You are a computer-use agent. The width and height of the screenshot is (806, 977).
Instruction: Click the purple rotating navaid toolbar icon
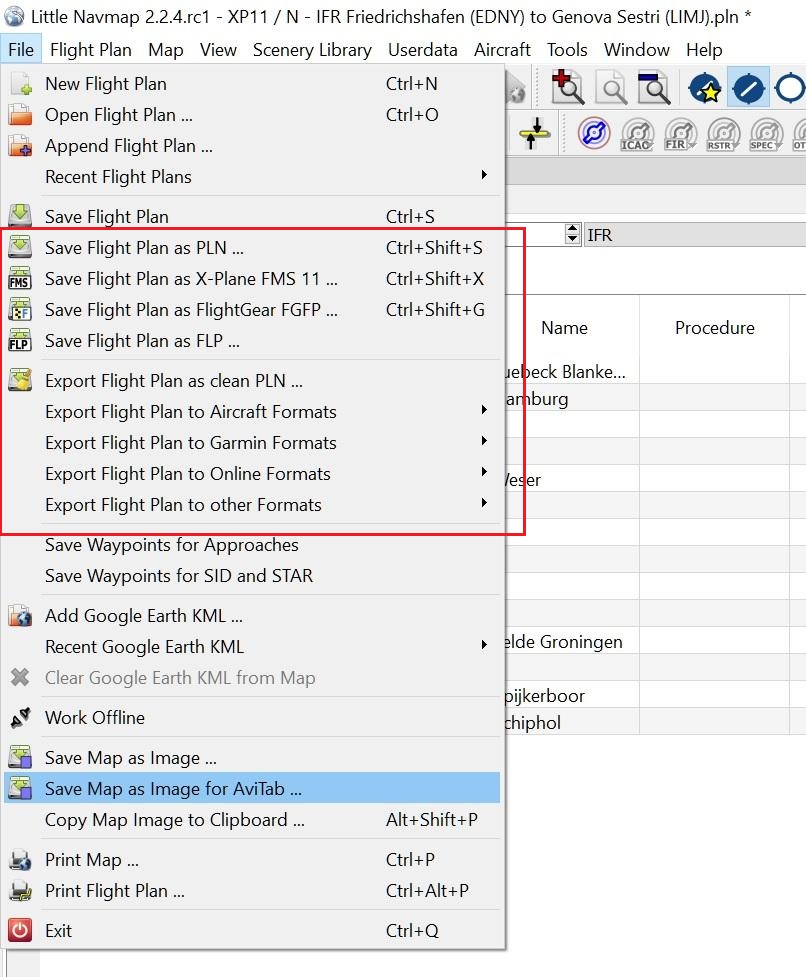click(x=593, y=132)
